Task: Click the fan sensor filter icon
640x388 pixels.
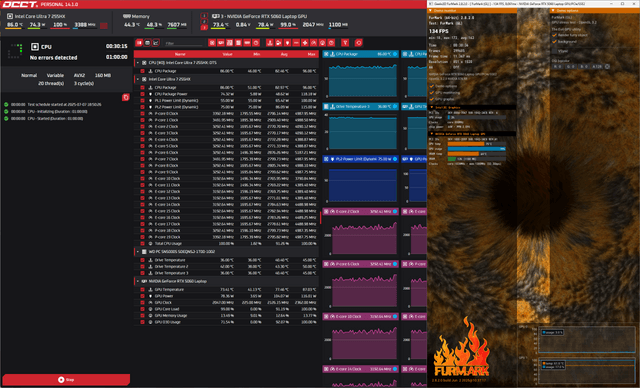Action: 305,42
